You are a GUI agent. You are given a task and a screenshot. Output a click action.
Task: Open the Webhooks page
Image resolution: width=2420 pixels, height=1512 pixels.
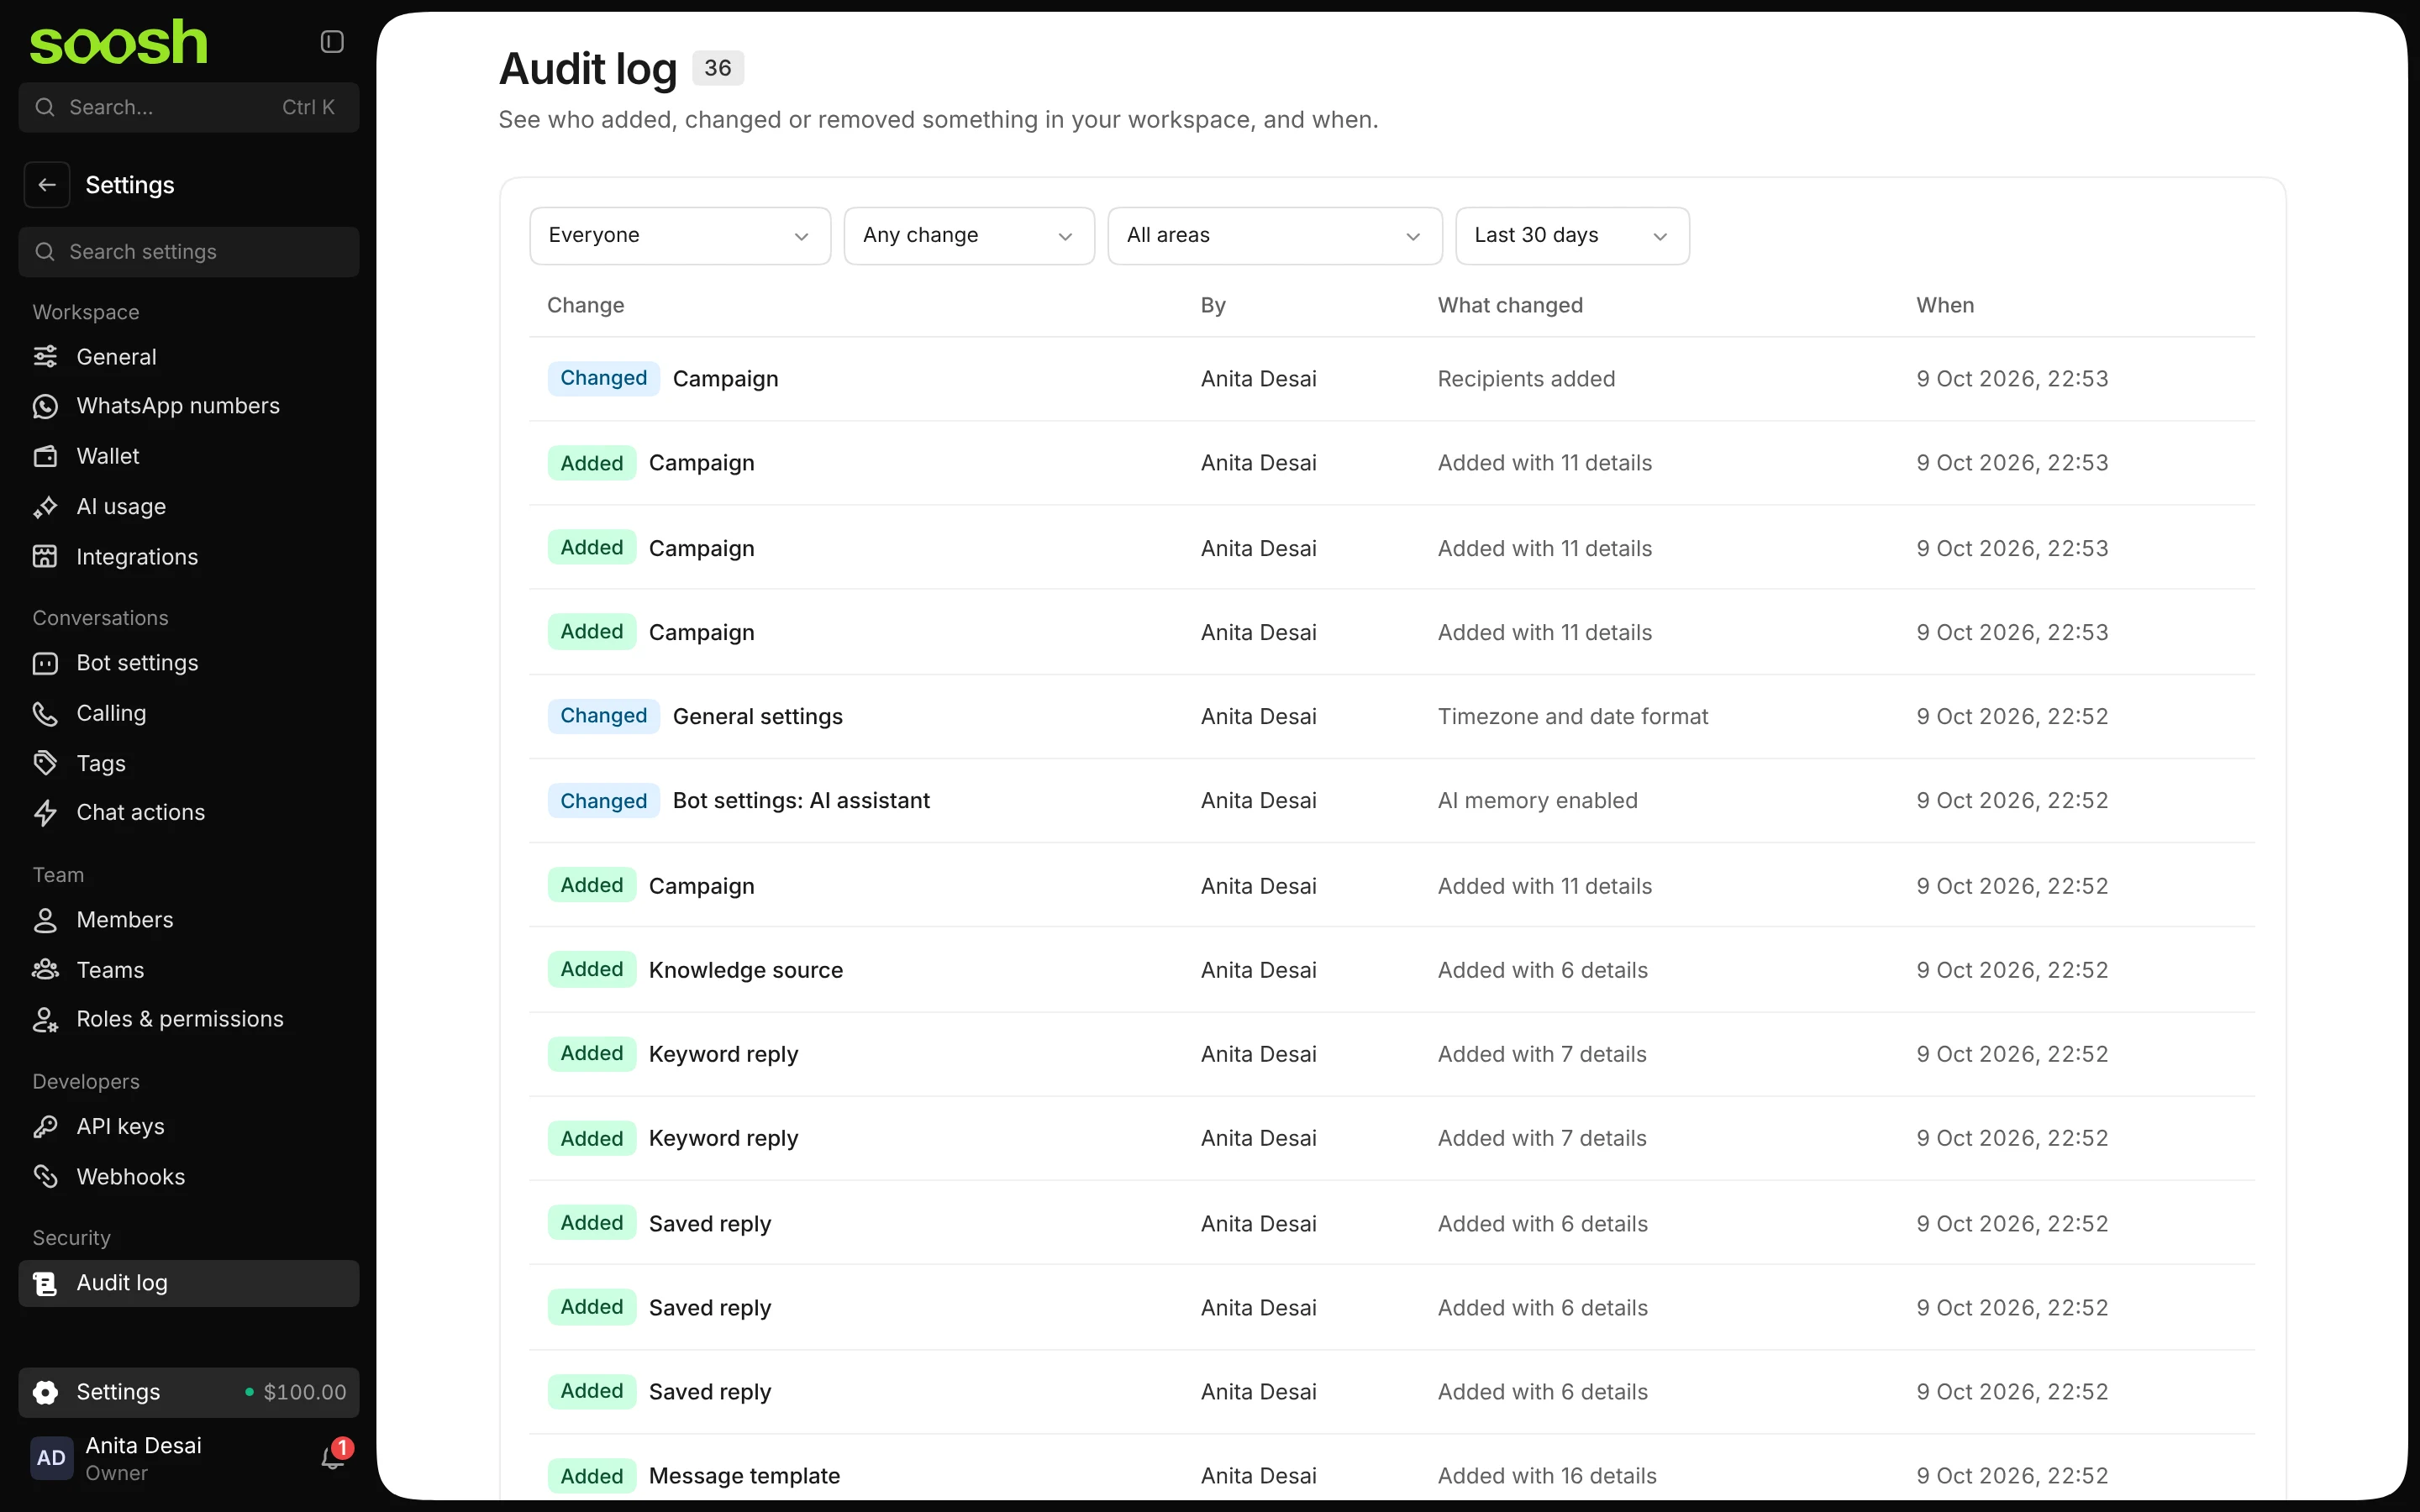189,1177
